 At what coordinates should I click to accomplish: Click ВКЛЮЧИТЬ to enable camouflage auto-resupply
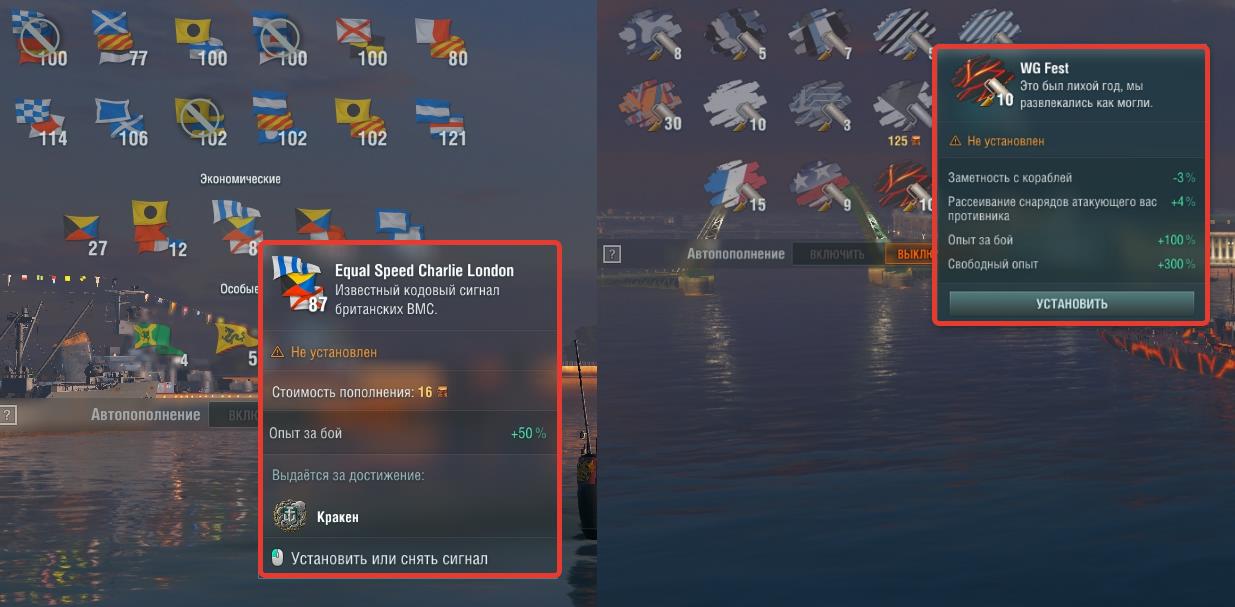point(837,254)
